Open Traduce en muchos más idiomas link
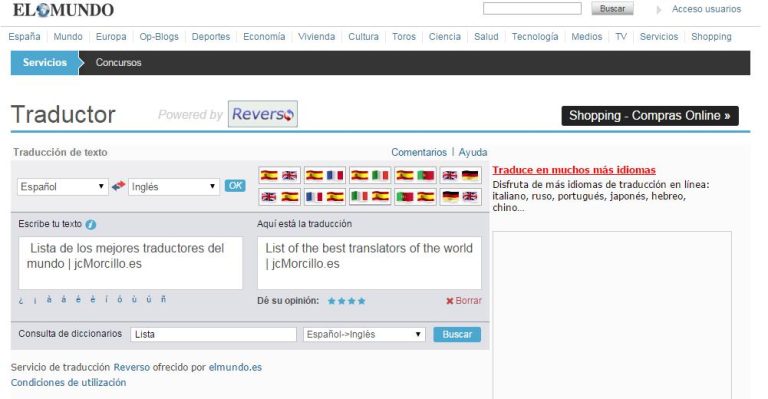The image size is (768, 399). point(574,170)
